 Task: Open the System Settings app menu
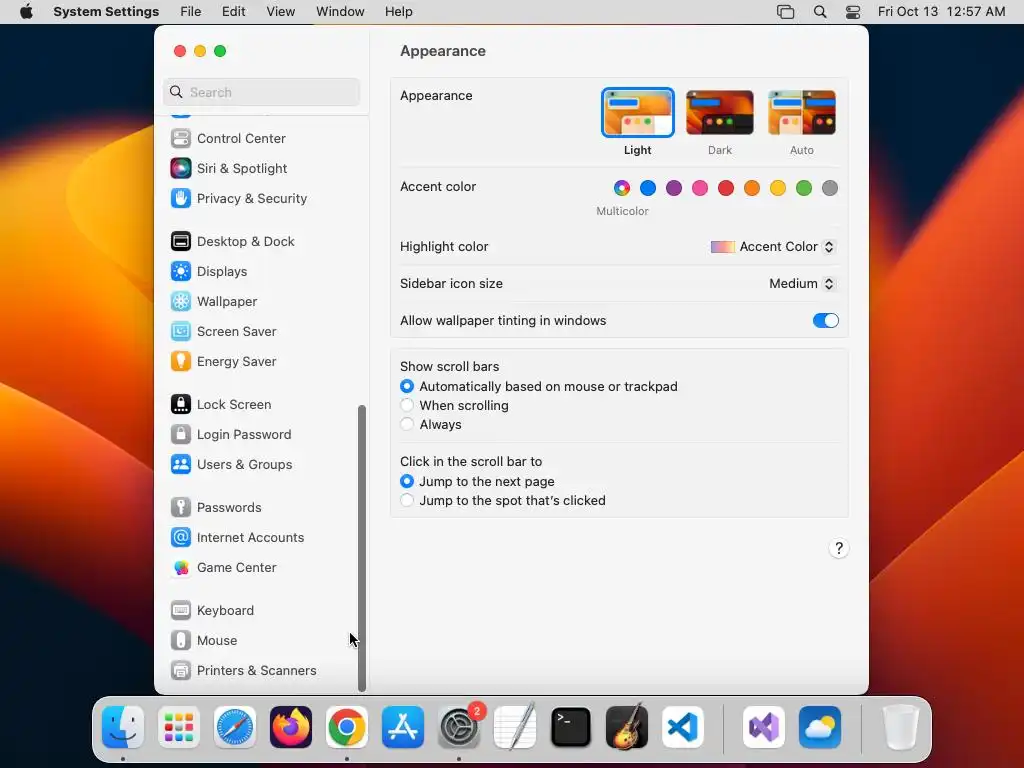point(106,12)
